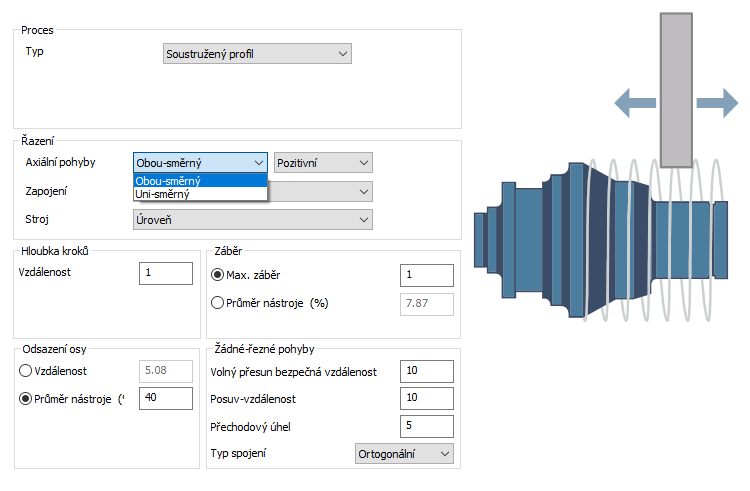Viewport: 750px width, 491px height.
Task: Open the Typ dropdown showing Soustružený profil
Action: pyautogui.click(x=257, y=54)
